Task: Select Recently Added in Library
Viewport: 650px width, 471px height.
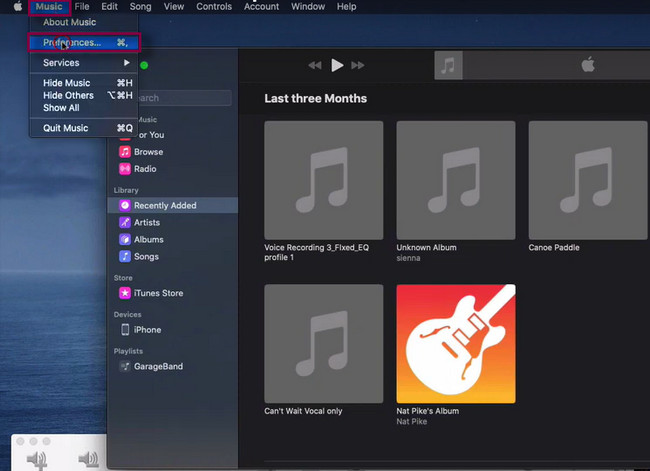Action: point(172,205)
